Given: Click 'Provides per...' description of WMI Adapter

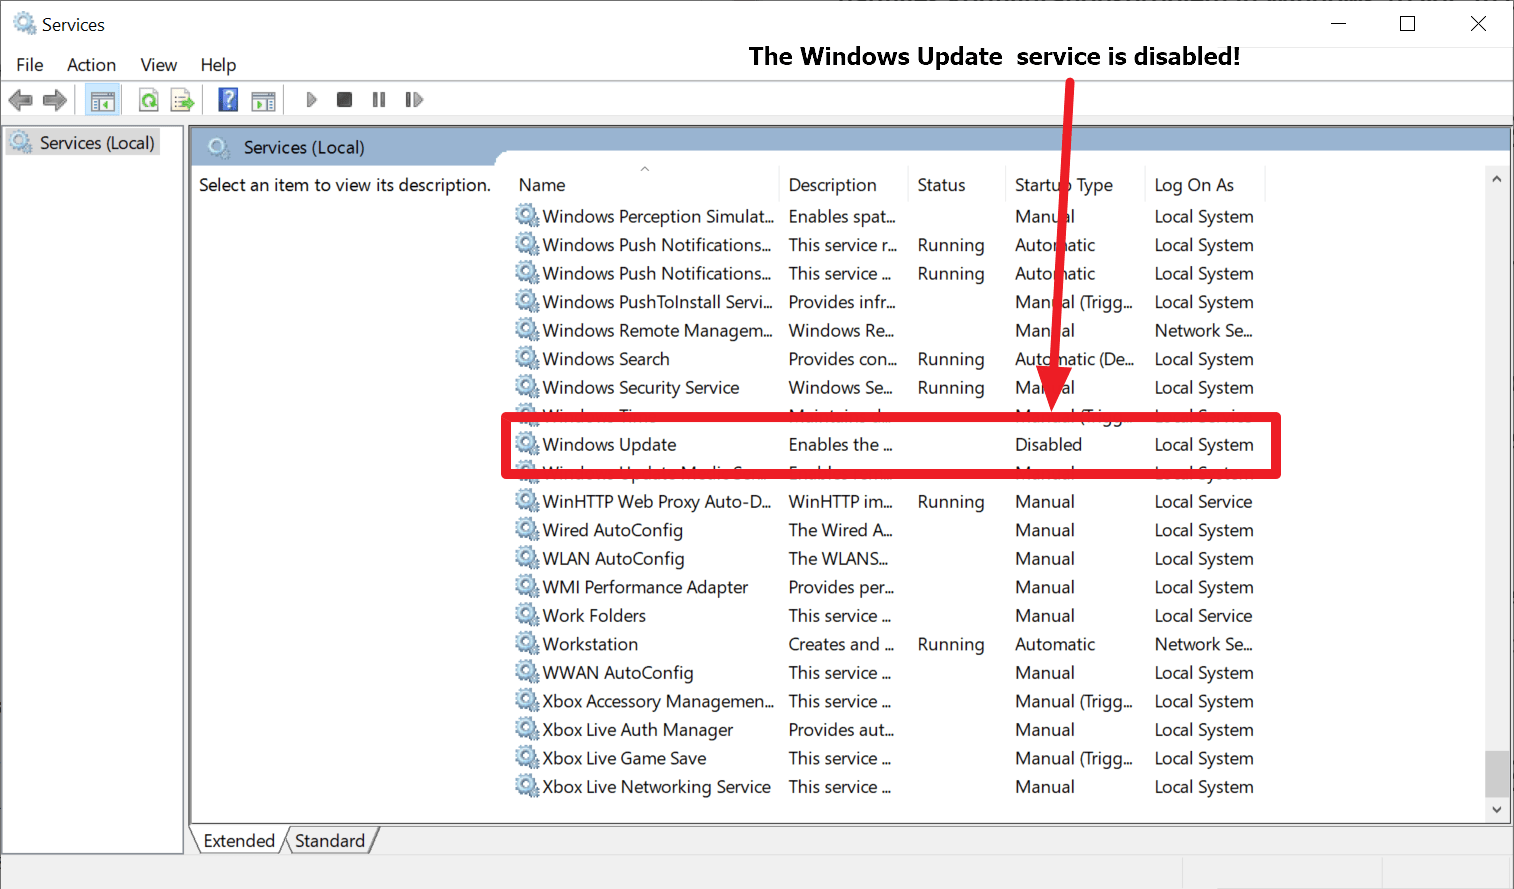Looking at the screenshot, I should tap(841, 588).
